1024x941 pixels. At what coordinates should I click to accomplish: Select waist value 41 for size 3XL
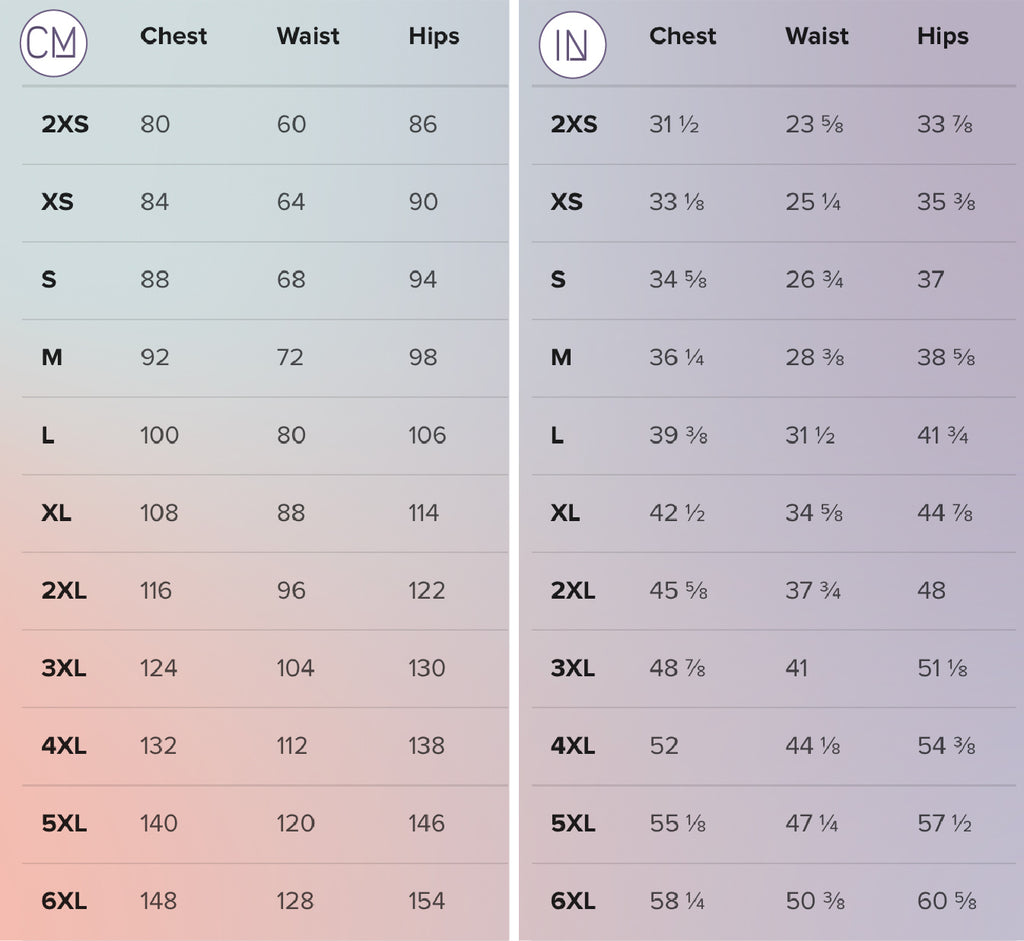tap(796, 668)
